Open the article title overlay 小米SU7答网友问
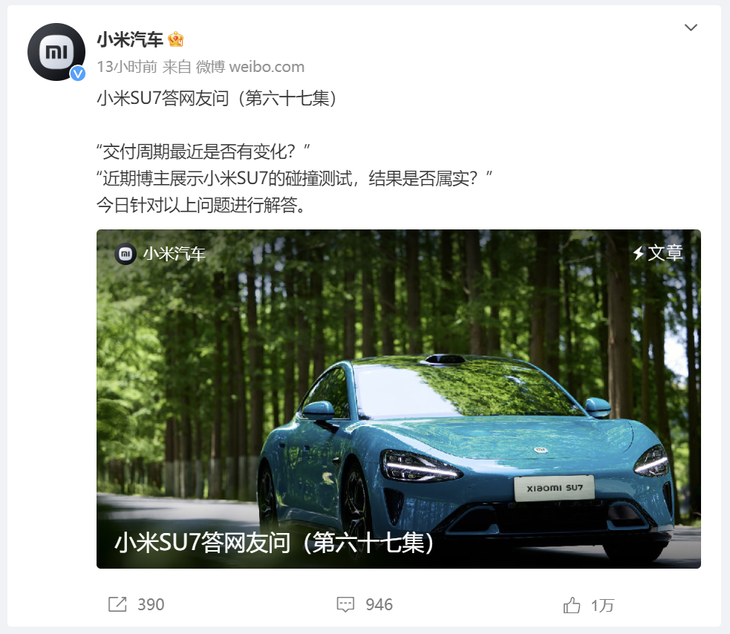 tap(275, 543)
